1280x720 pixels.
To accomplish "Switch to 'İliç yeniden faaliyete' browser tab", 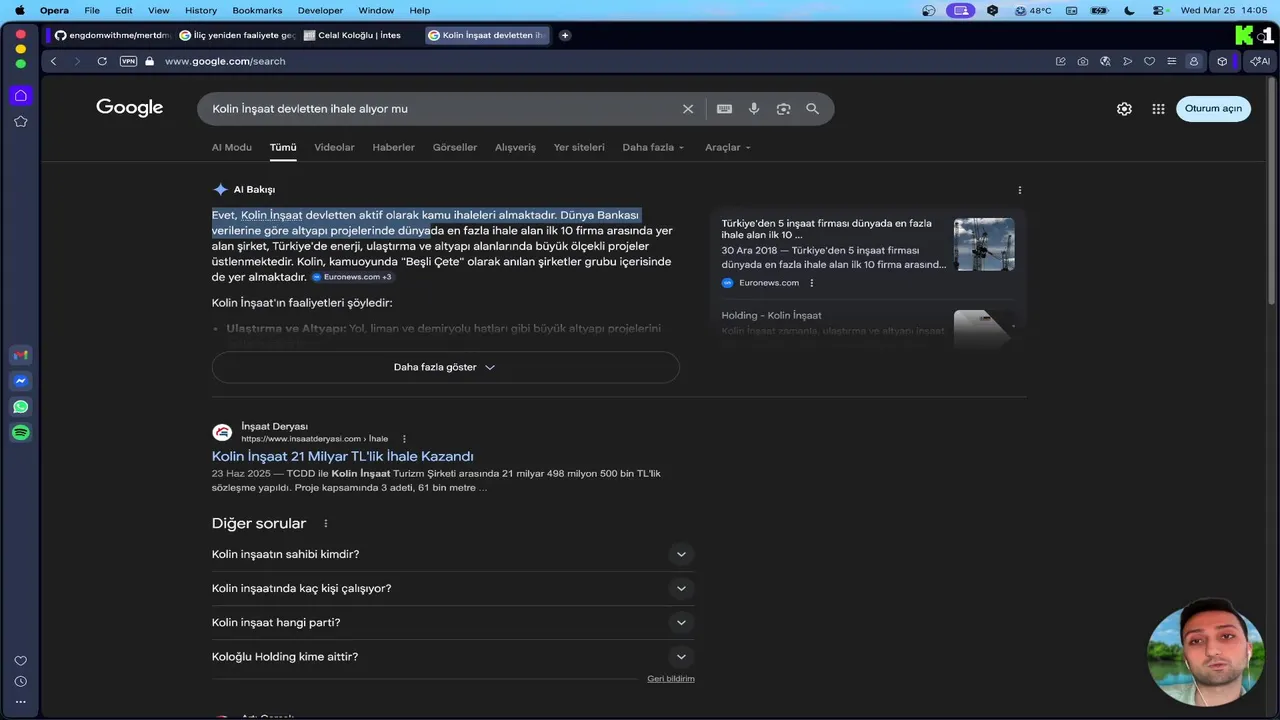I will tap(237, 35).
